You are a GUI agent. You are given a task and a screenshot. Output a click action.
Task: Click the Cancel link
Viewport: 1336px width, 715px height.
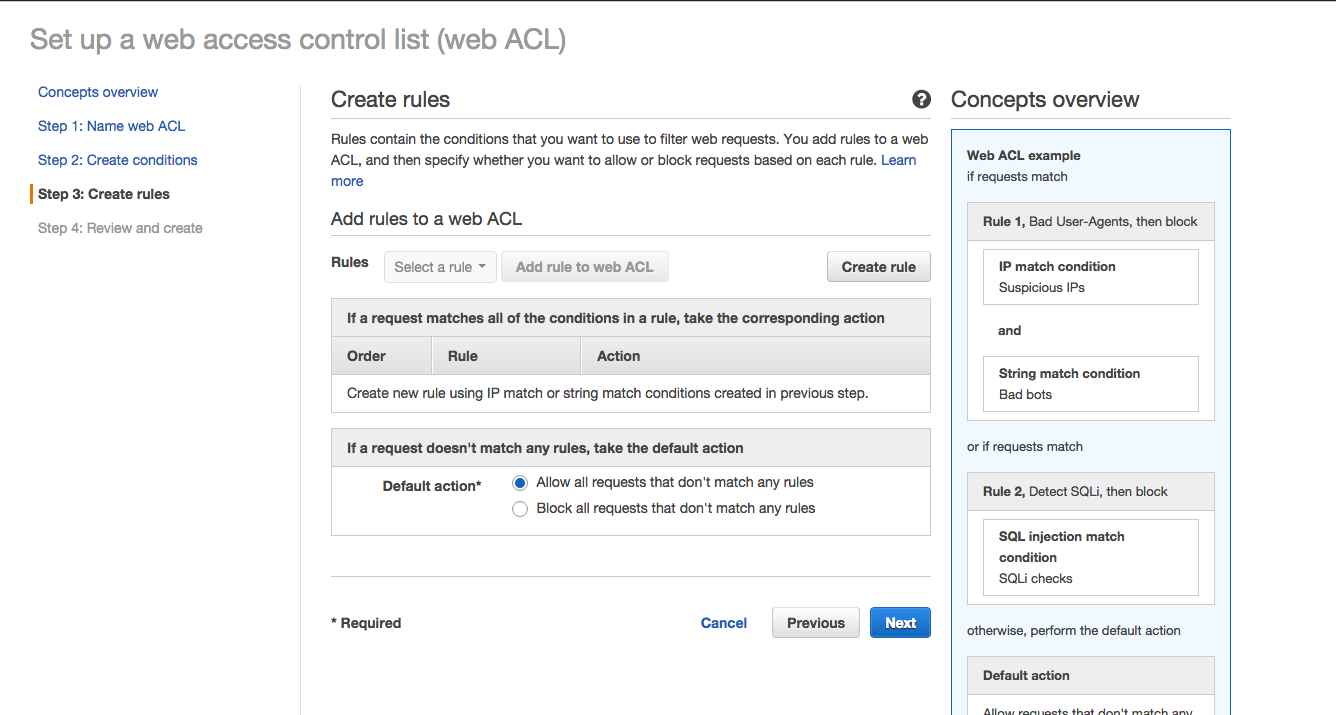724,623
